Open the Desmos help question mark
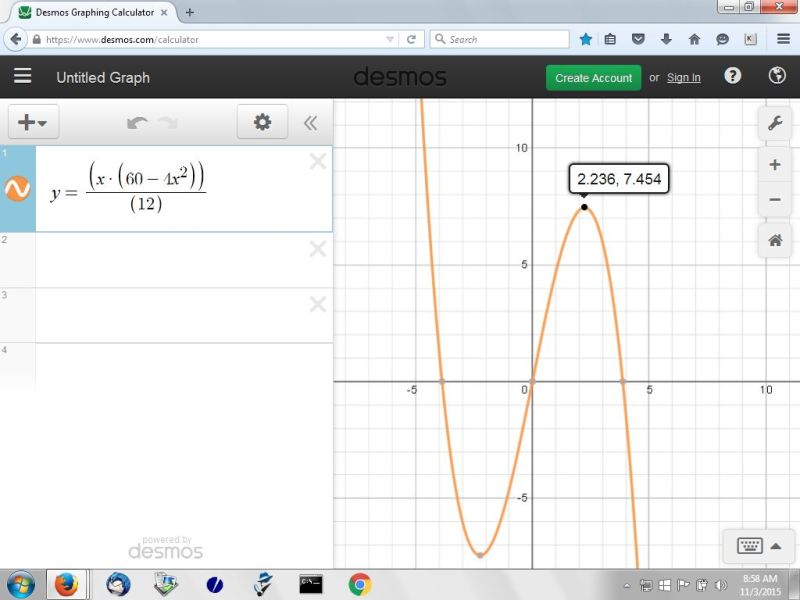The height and width of the screenshot is (600, 800). point(733,76)
